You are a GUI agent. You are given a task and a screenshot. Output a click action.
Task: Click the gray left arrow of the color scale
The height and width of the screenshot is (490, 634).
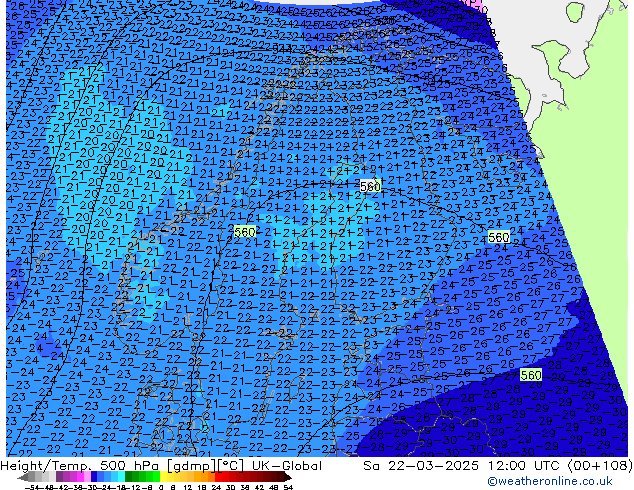22,477
